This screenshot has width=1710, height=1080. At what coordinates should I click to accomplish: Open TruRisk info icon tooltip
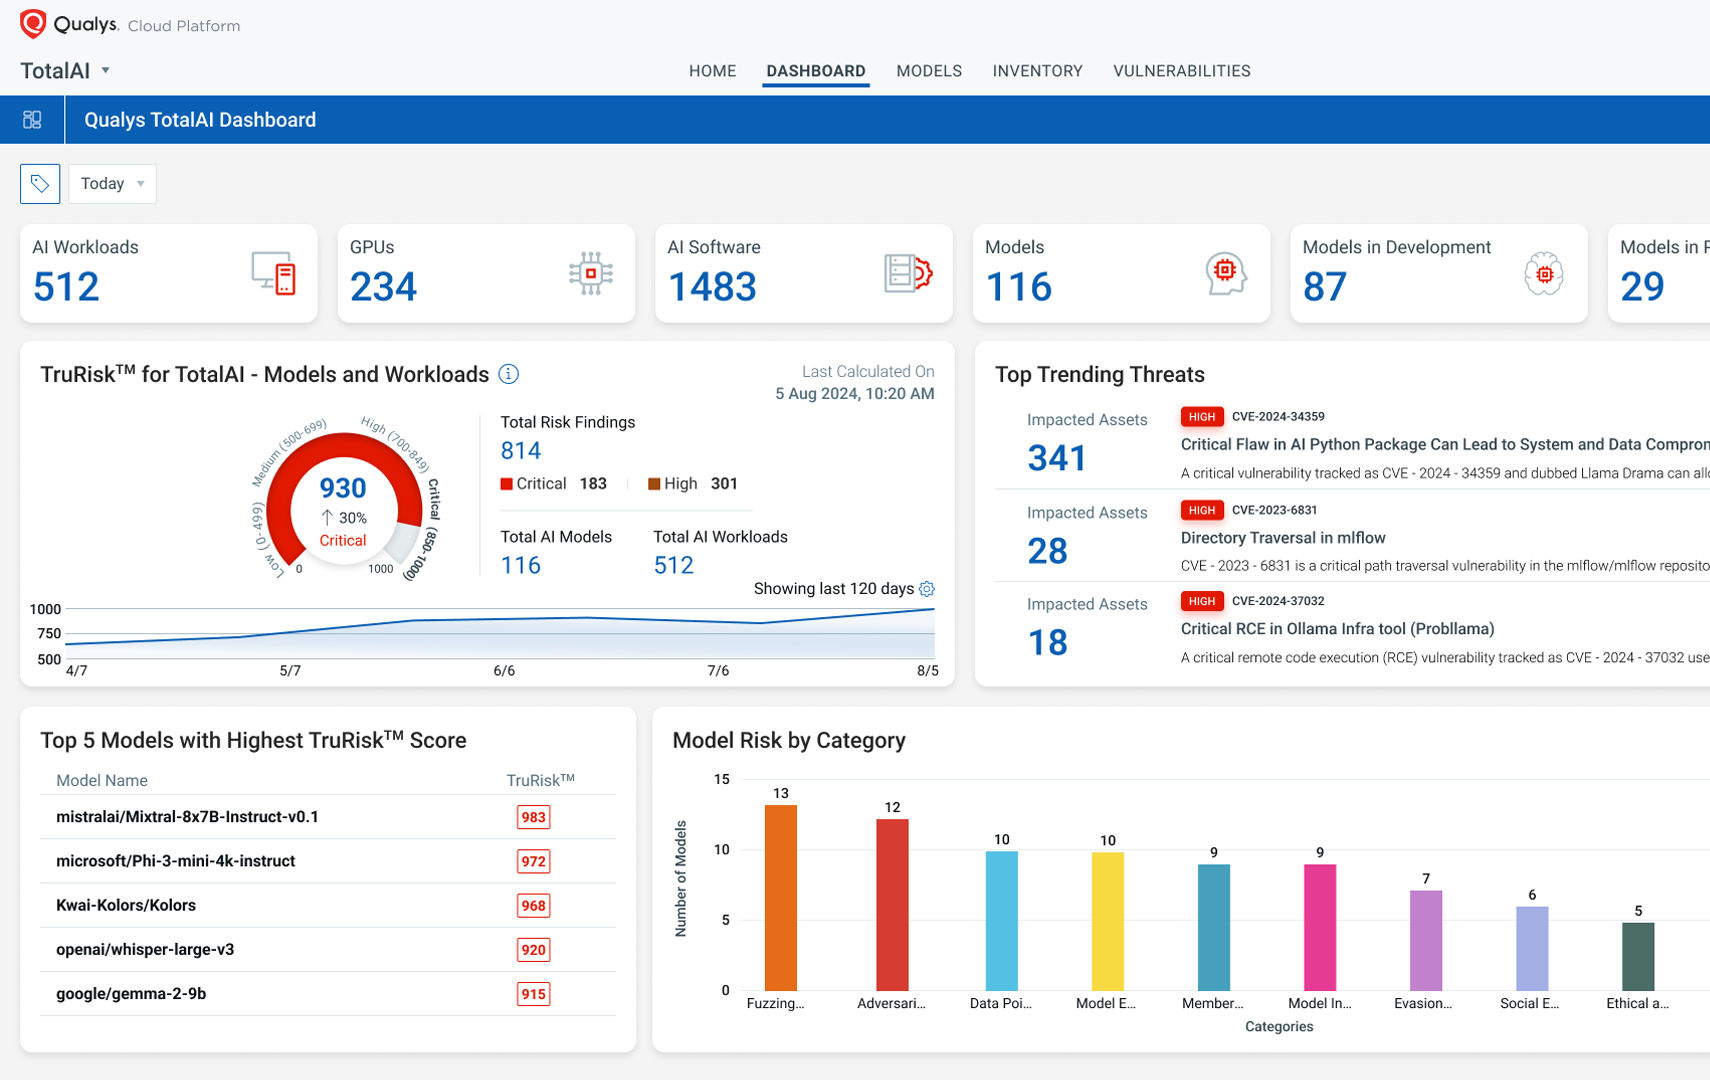pyautogui.click(x=509, y=374)
